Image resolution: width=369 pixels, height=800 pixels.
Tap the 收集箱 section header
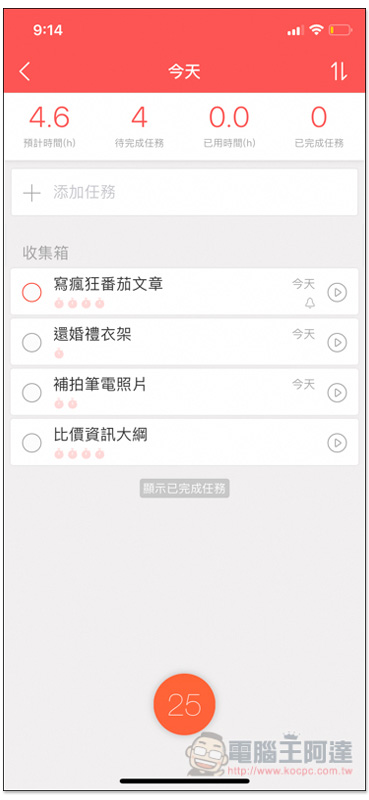pos(45,253)
